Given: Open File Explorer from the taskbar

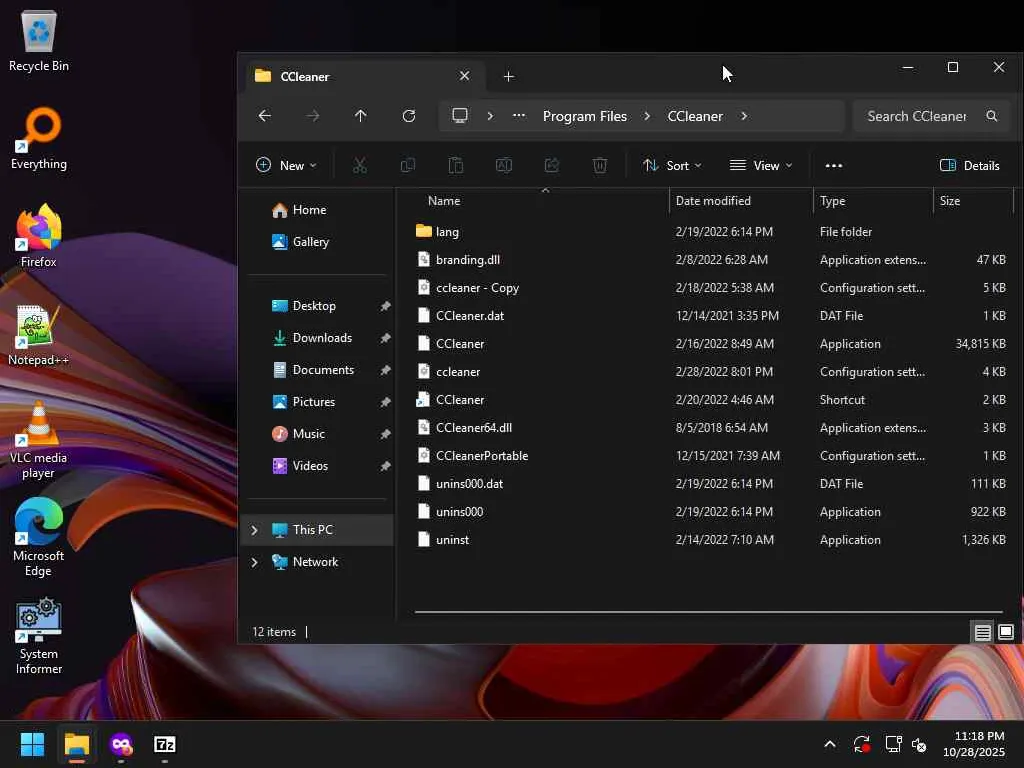Looking at the screenshot, I should (x=77, y=744).
